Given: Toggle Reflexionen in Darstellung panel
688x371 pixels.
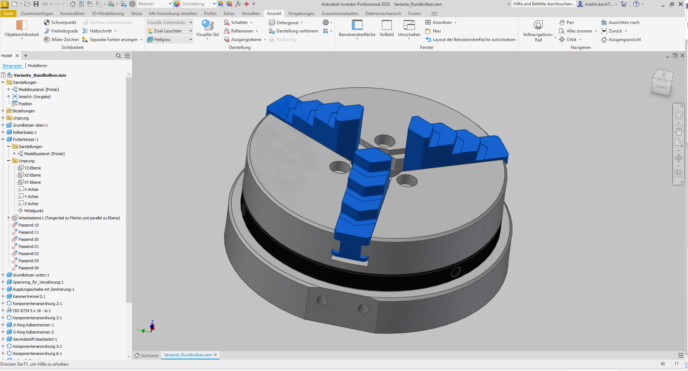Looking at the screenshot, I should (240, 31).
